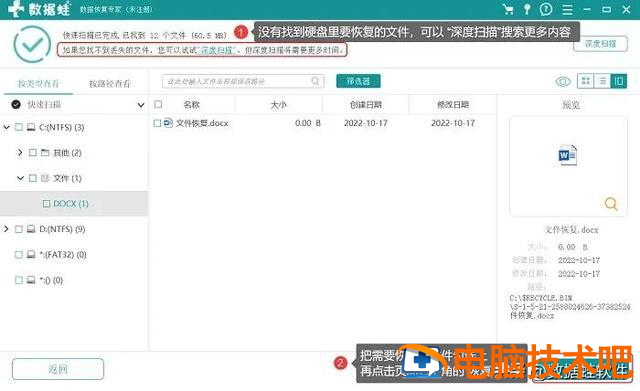Click the *:(FAT32) drive icon
Image resolution: width=640 pixels, height=391 pixels.
point(31,255)
